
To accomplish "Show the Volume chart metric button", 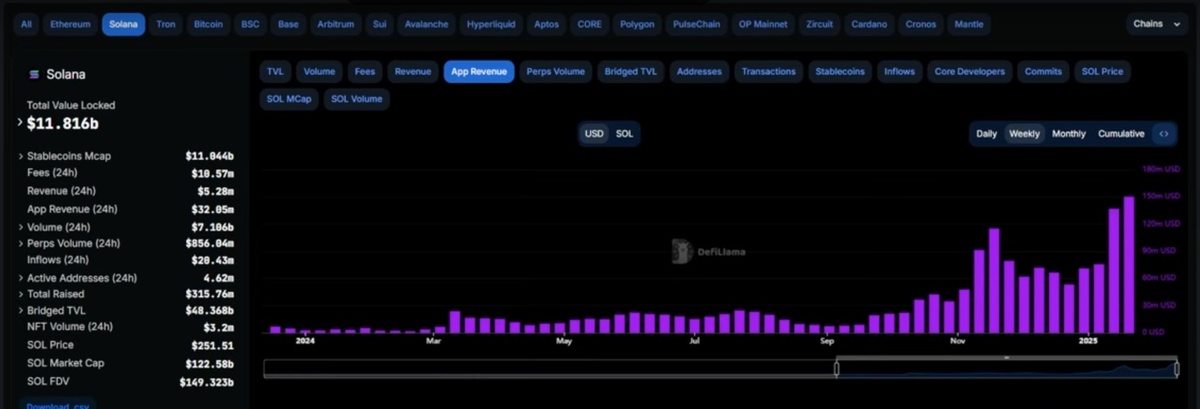I will coord(319,72).
